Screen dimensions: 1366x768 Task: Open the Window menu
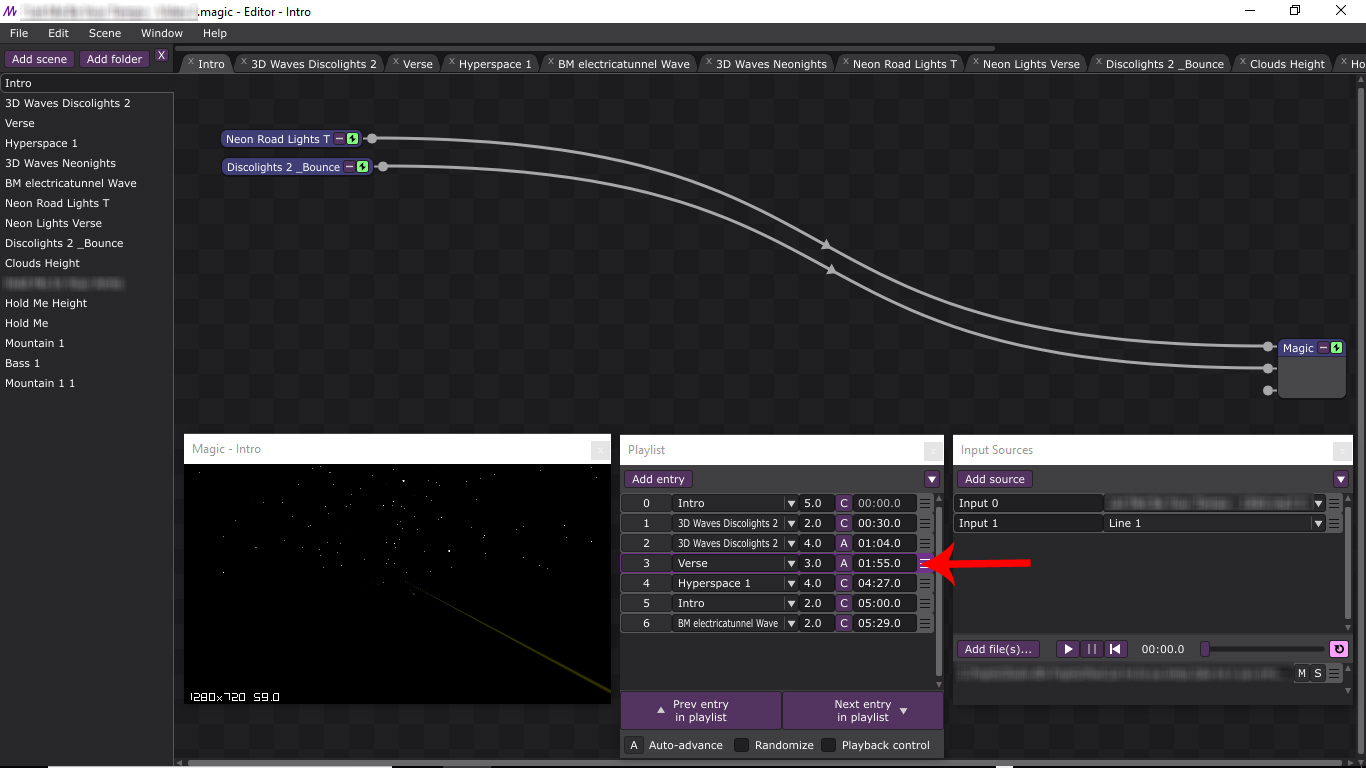(162, 33)
